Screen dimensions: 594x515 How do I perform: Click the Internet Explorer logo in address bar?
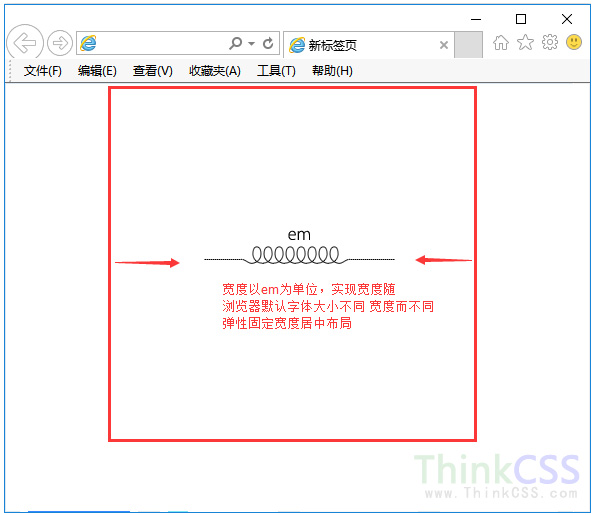pyautogui.click(x=88, y=43)
